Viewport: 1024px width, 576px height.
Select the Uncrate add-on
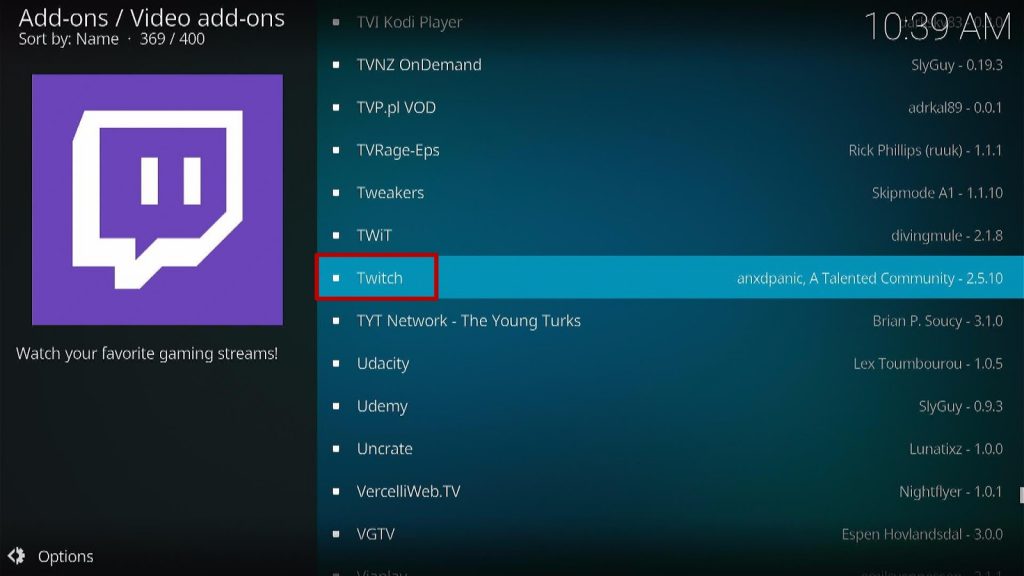pos(671,449)
